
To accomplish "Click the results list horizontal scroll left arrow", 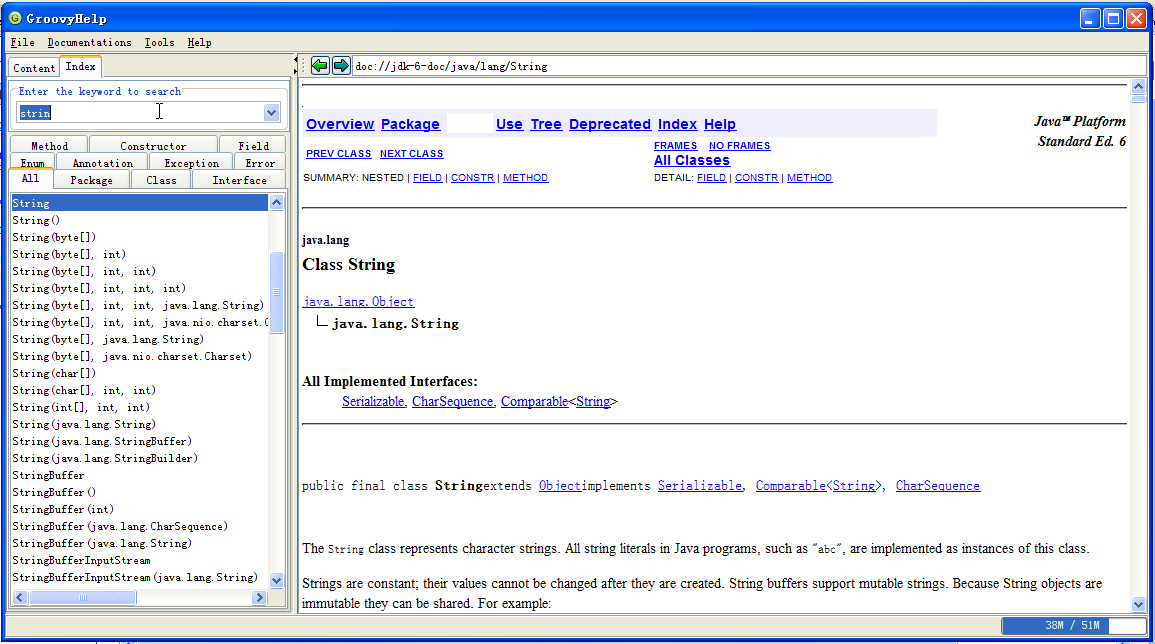I will (x=20, y=597).
